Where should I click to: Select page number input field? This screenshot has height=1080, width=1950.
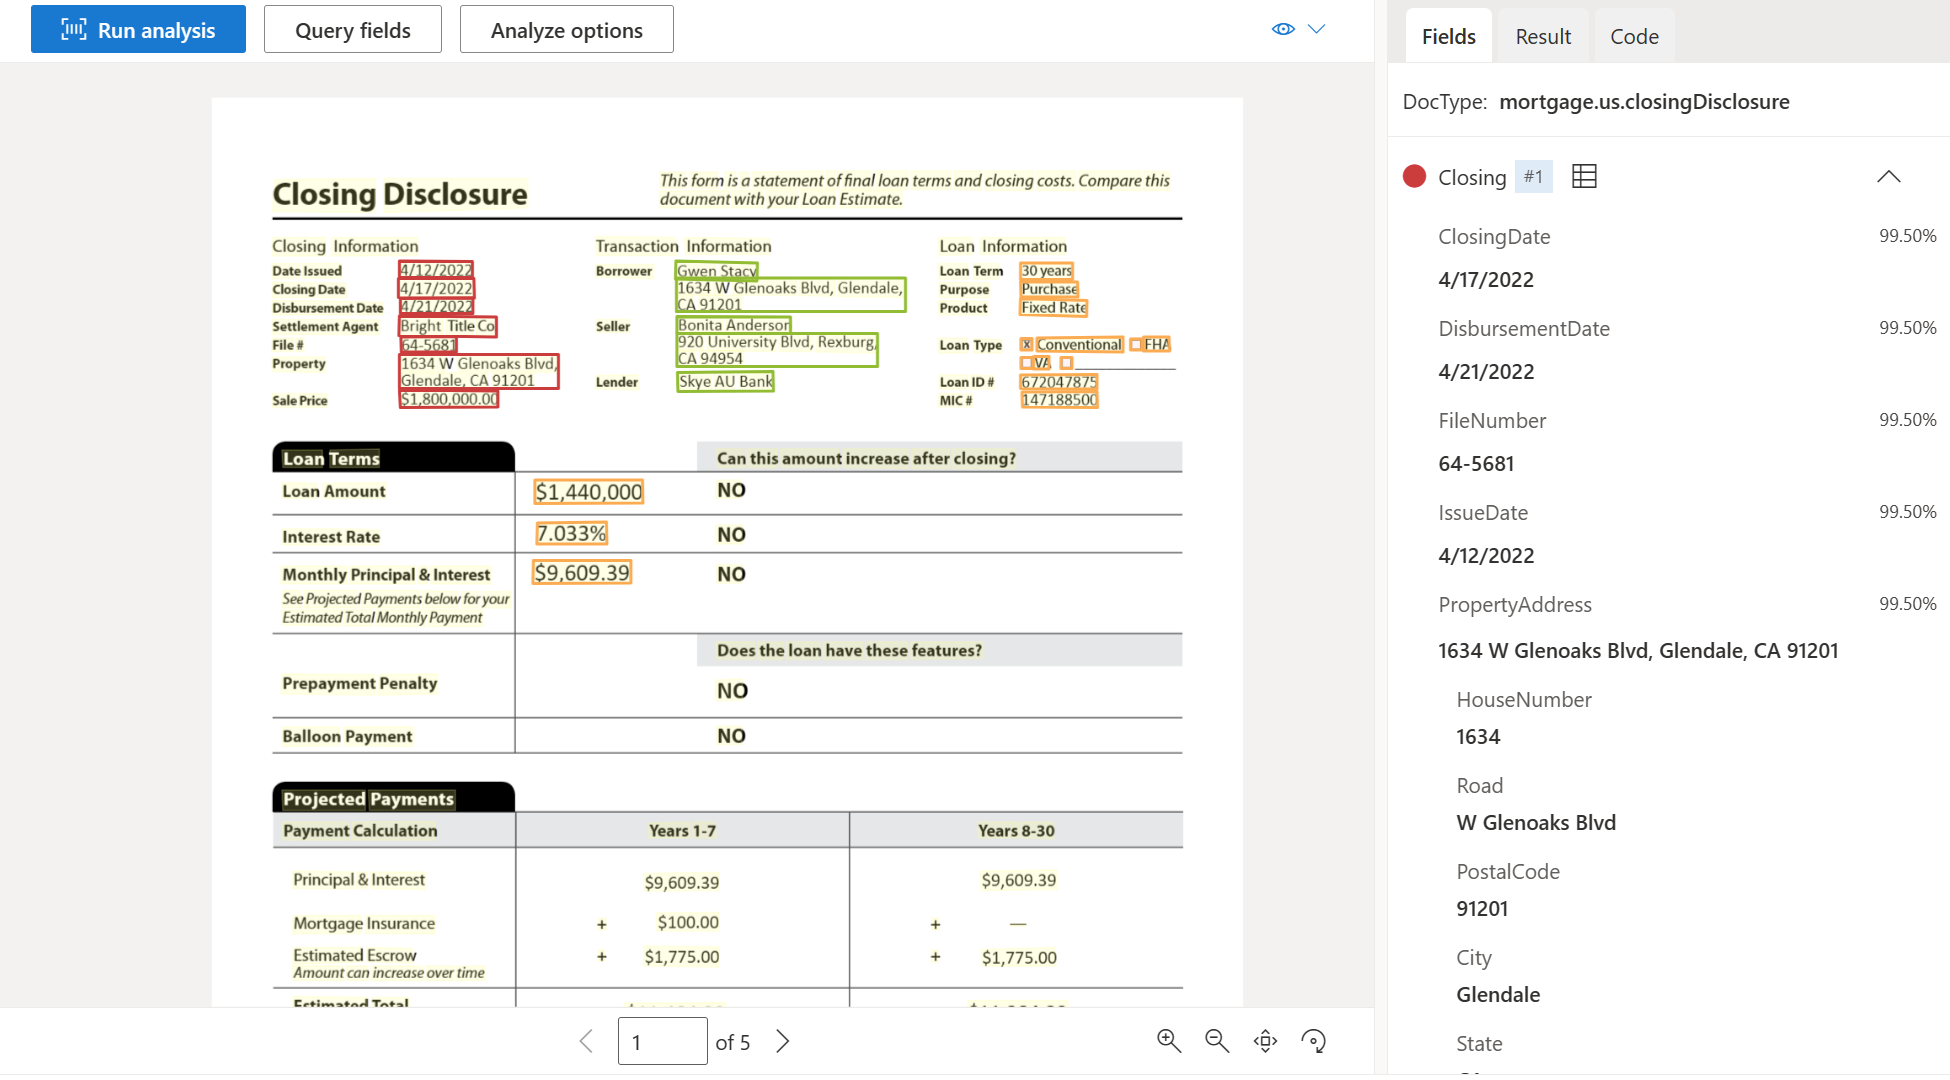661,1040
